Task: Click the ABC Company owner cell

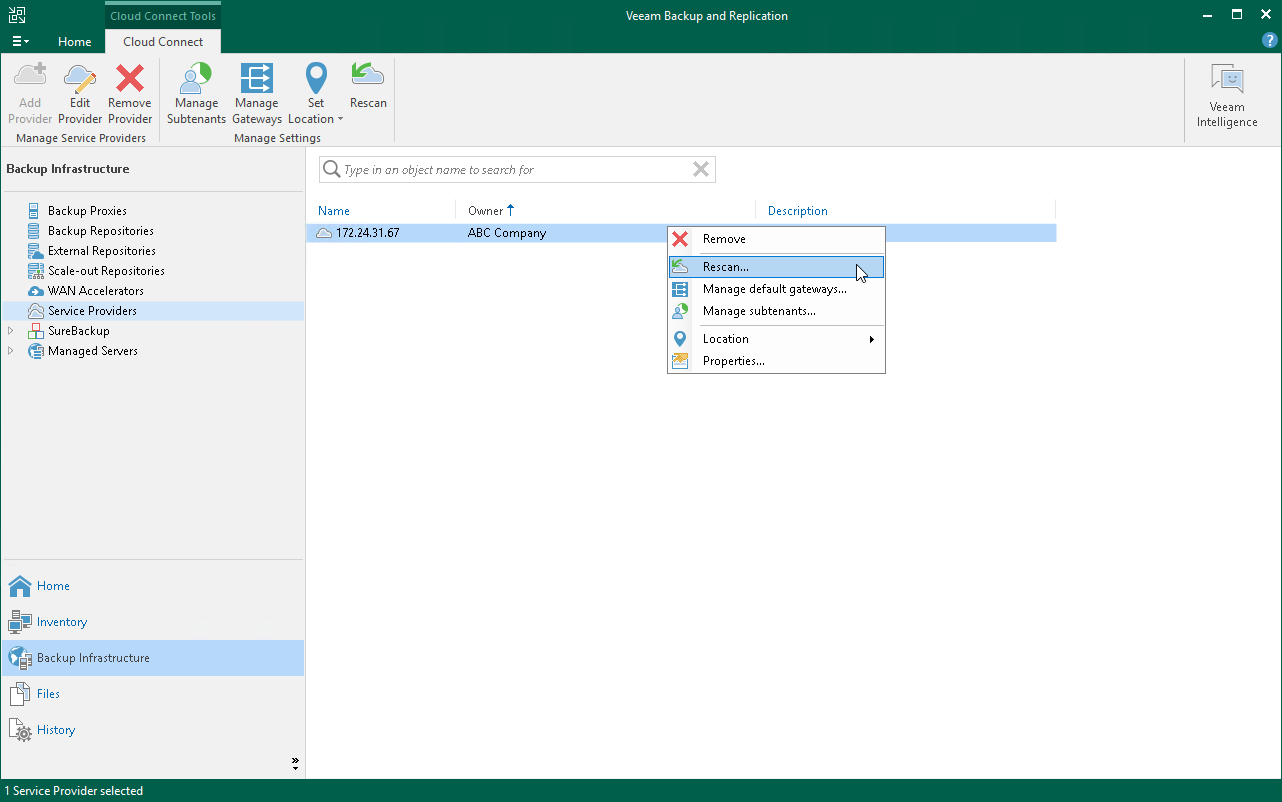Action: click(507, 233)
